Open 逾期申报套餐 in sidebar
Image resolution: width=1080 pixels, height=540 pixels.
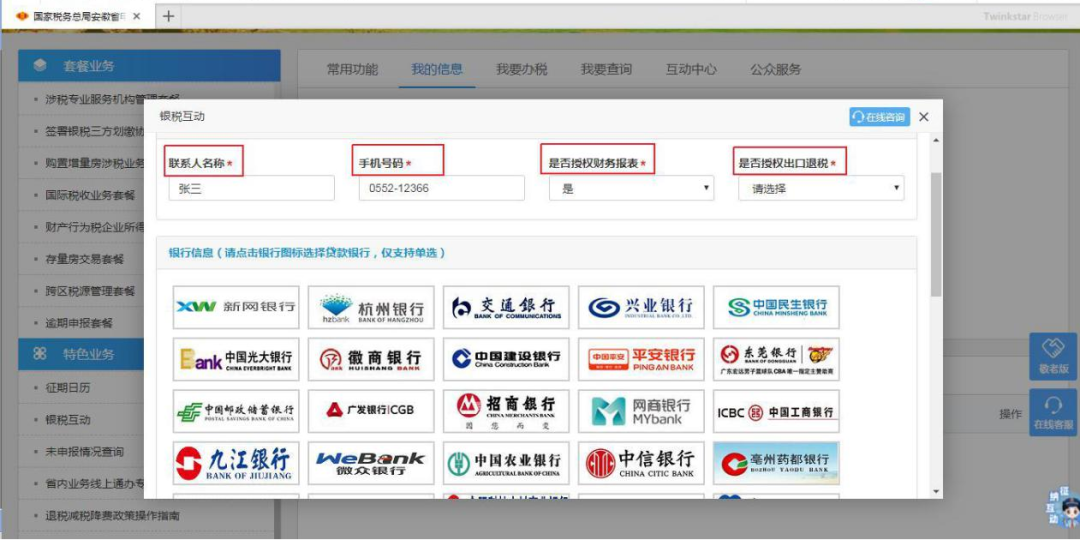click(79, 322)
